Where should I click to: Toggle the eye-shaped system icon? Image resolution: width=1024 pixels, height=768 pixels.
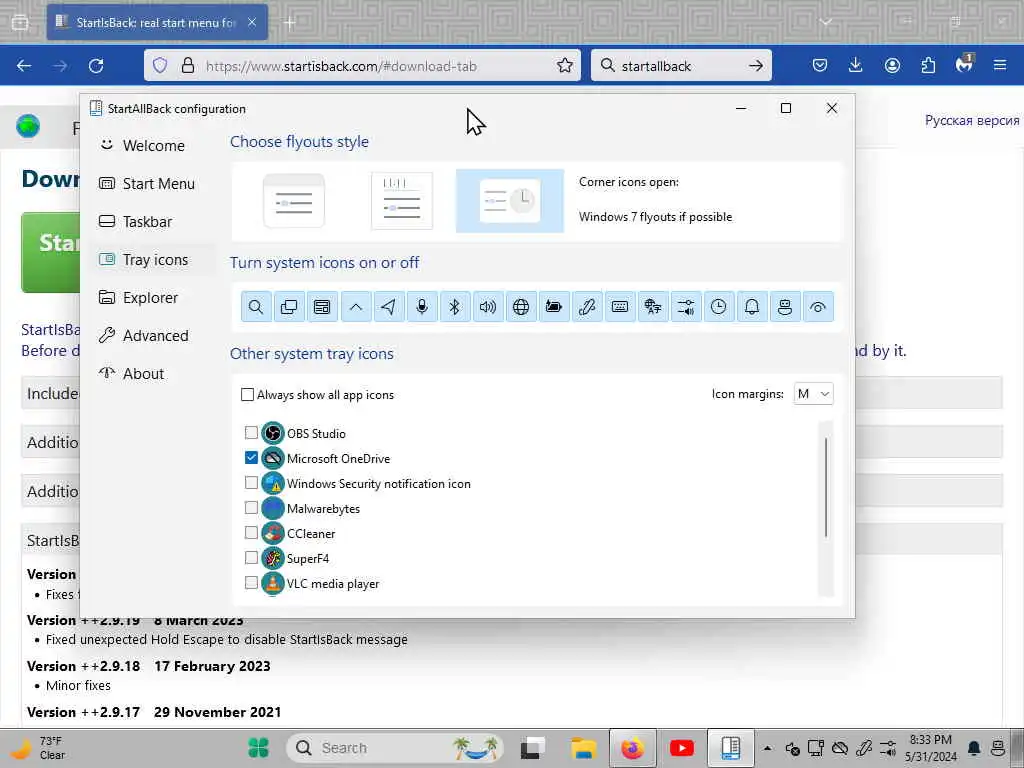(x=818, y=307)
